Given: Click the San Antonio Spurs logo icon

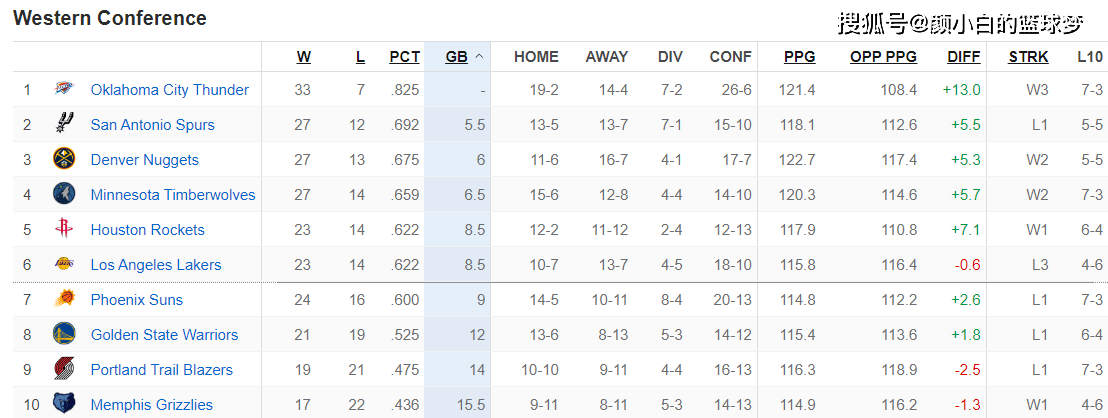Looking at the screenshot, I should coord(64,125).
